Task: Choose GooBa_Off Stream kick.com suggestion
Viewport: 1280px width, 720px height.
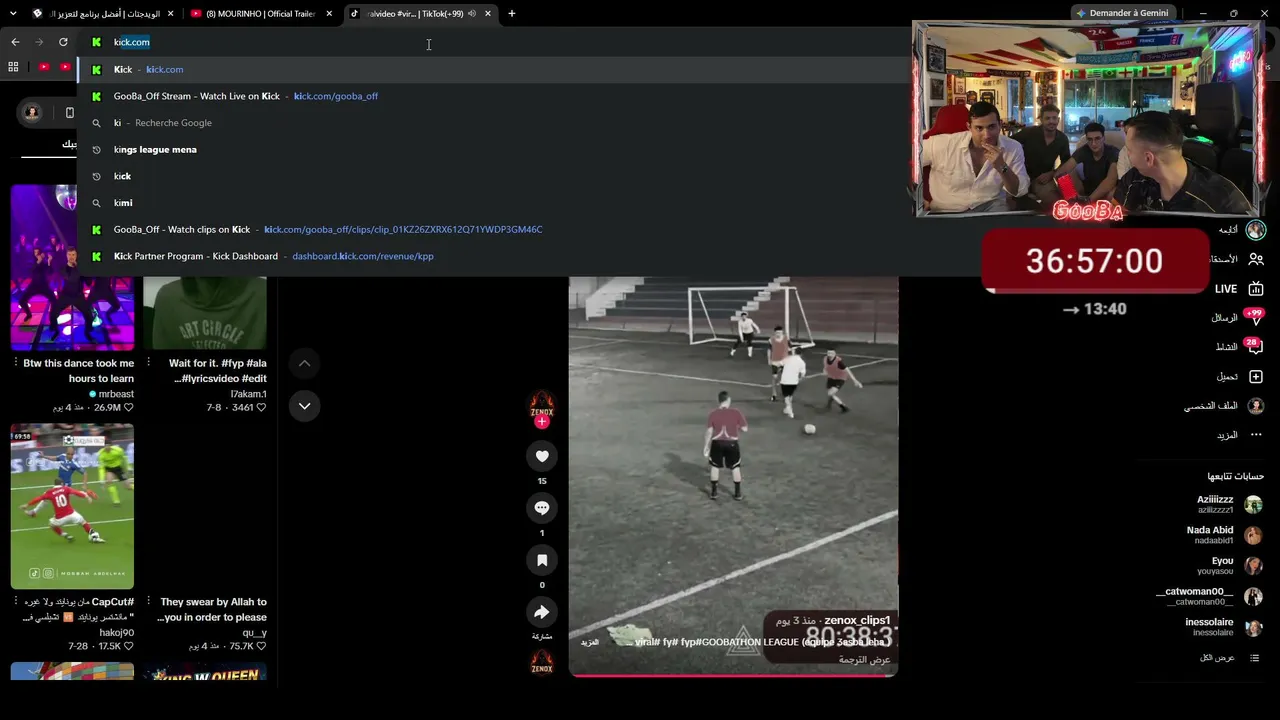Action: click(495, 96)
